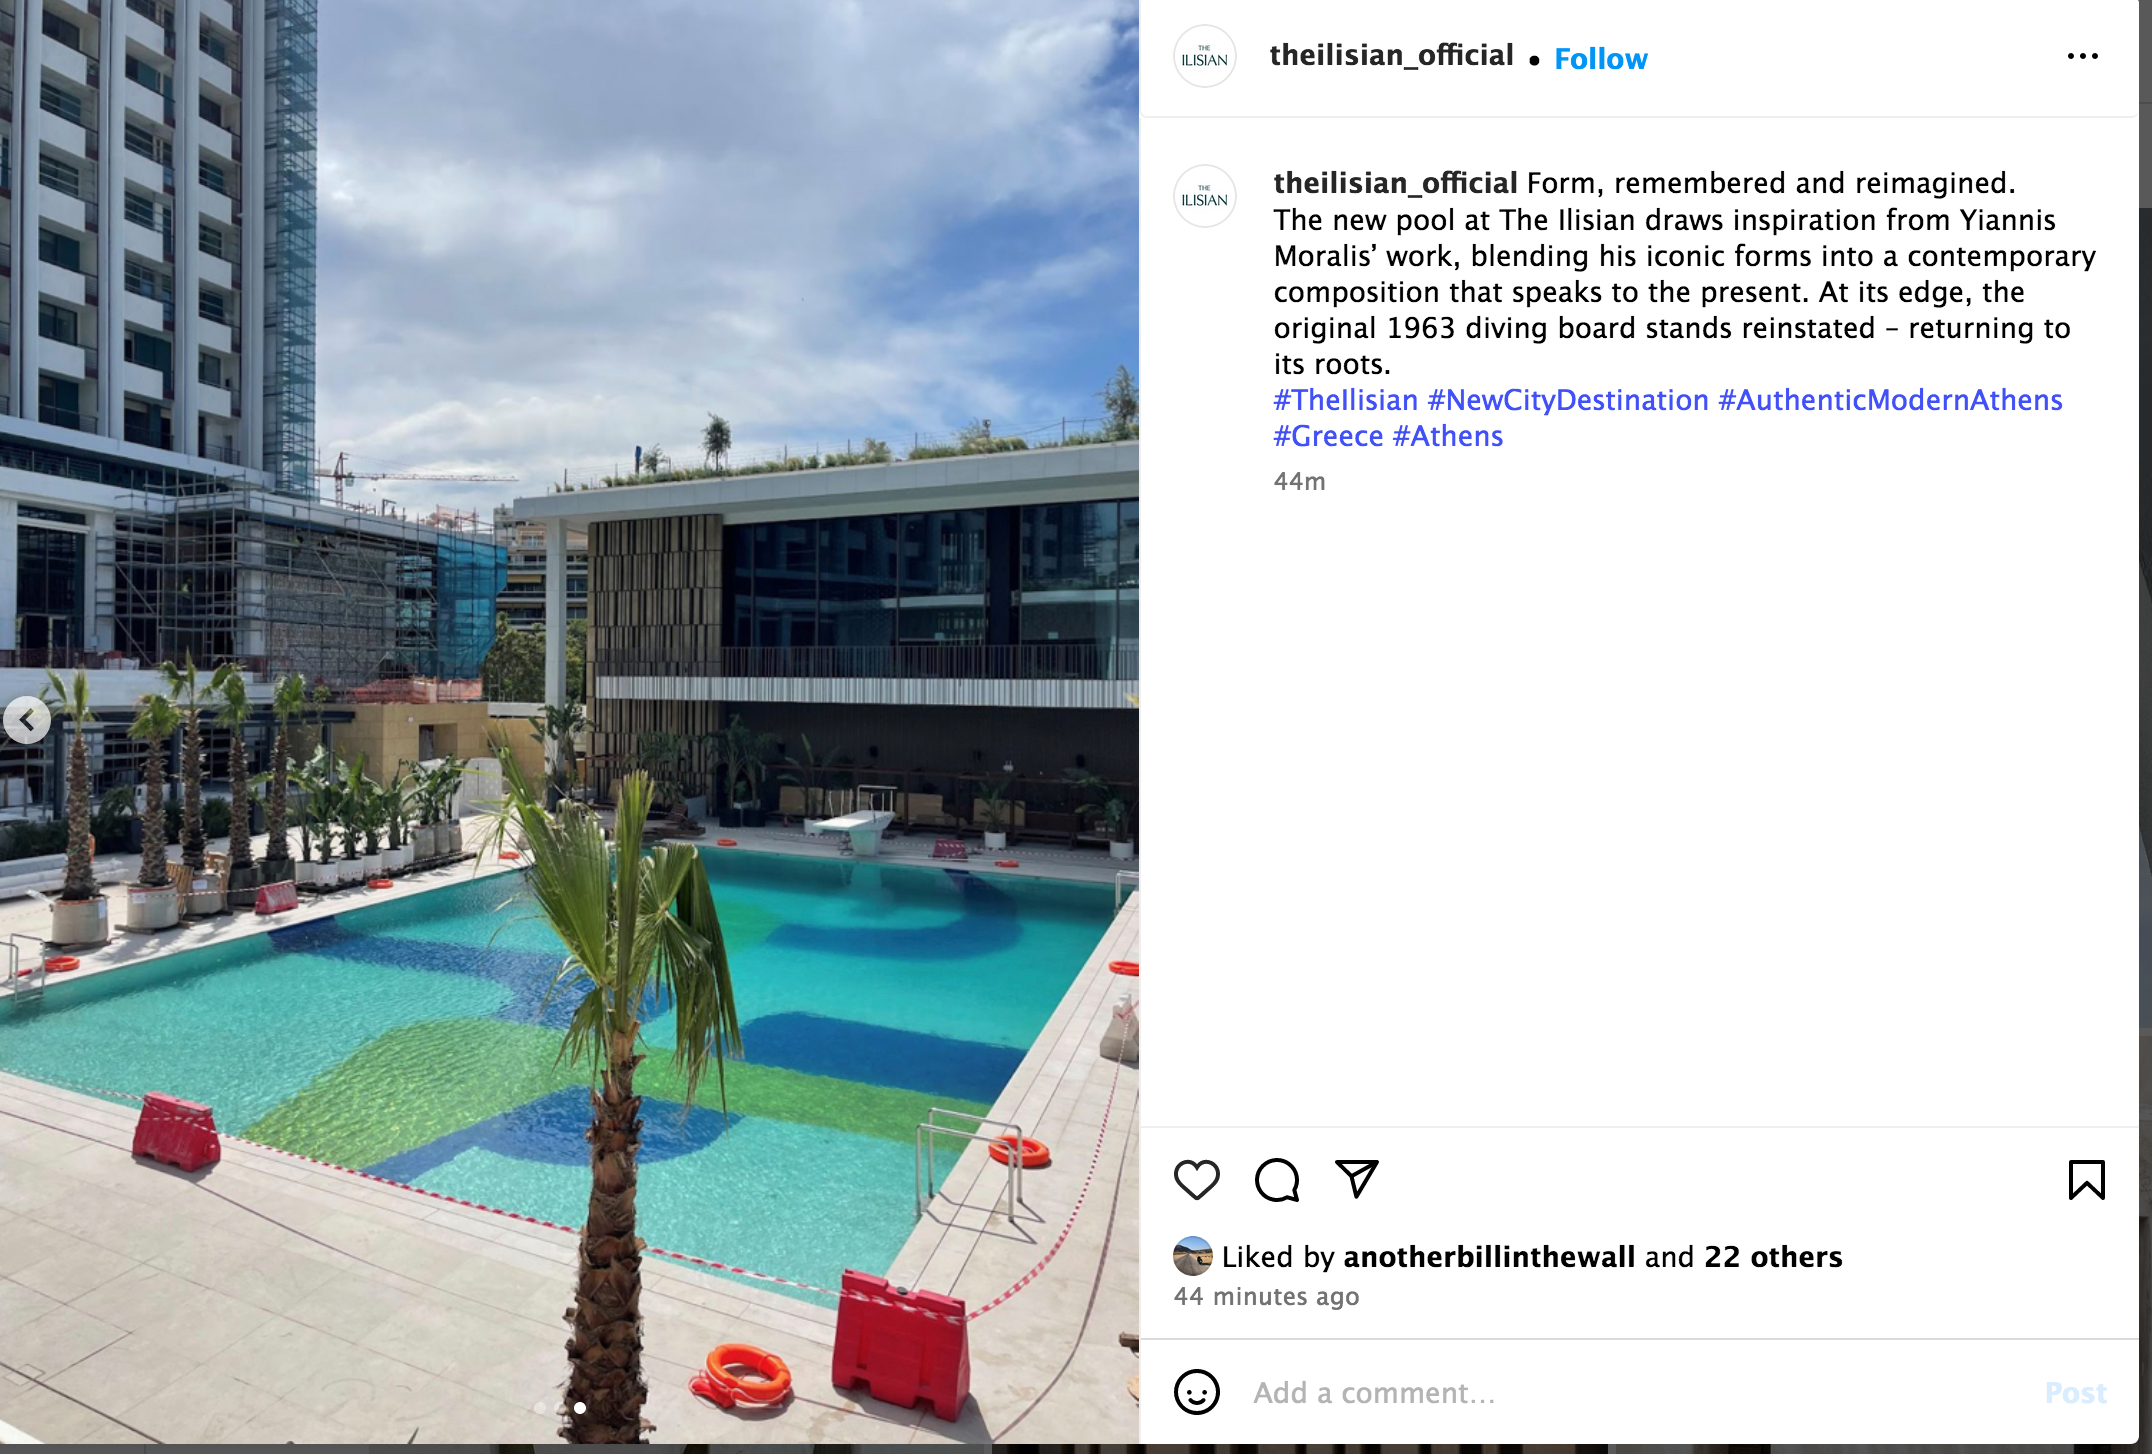This screenshot has width=2152, height=1454.
Task: View anotherbillinthewall's profile
Action: coord(1489,1257)
